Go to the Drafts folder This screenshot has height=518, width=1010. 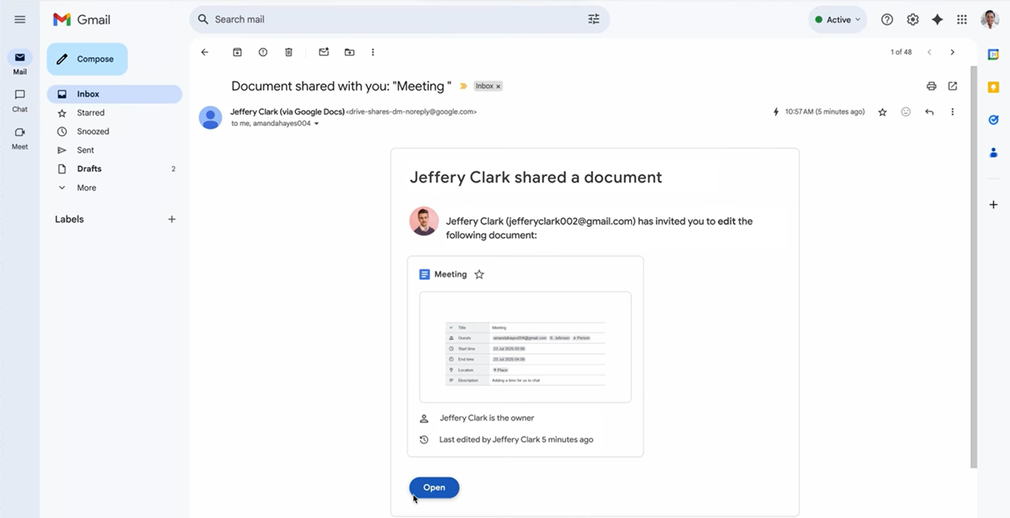tap(89, 169)
